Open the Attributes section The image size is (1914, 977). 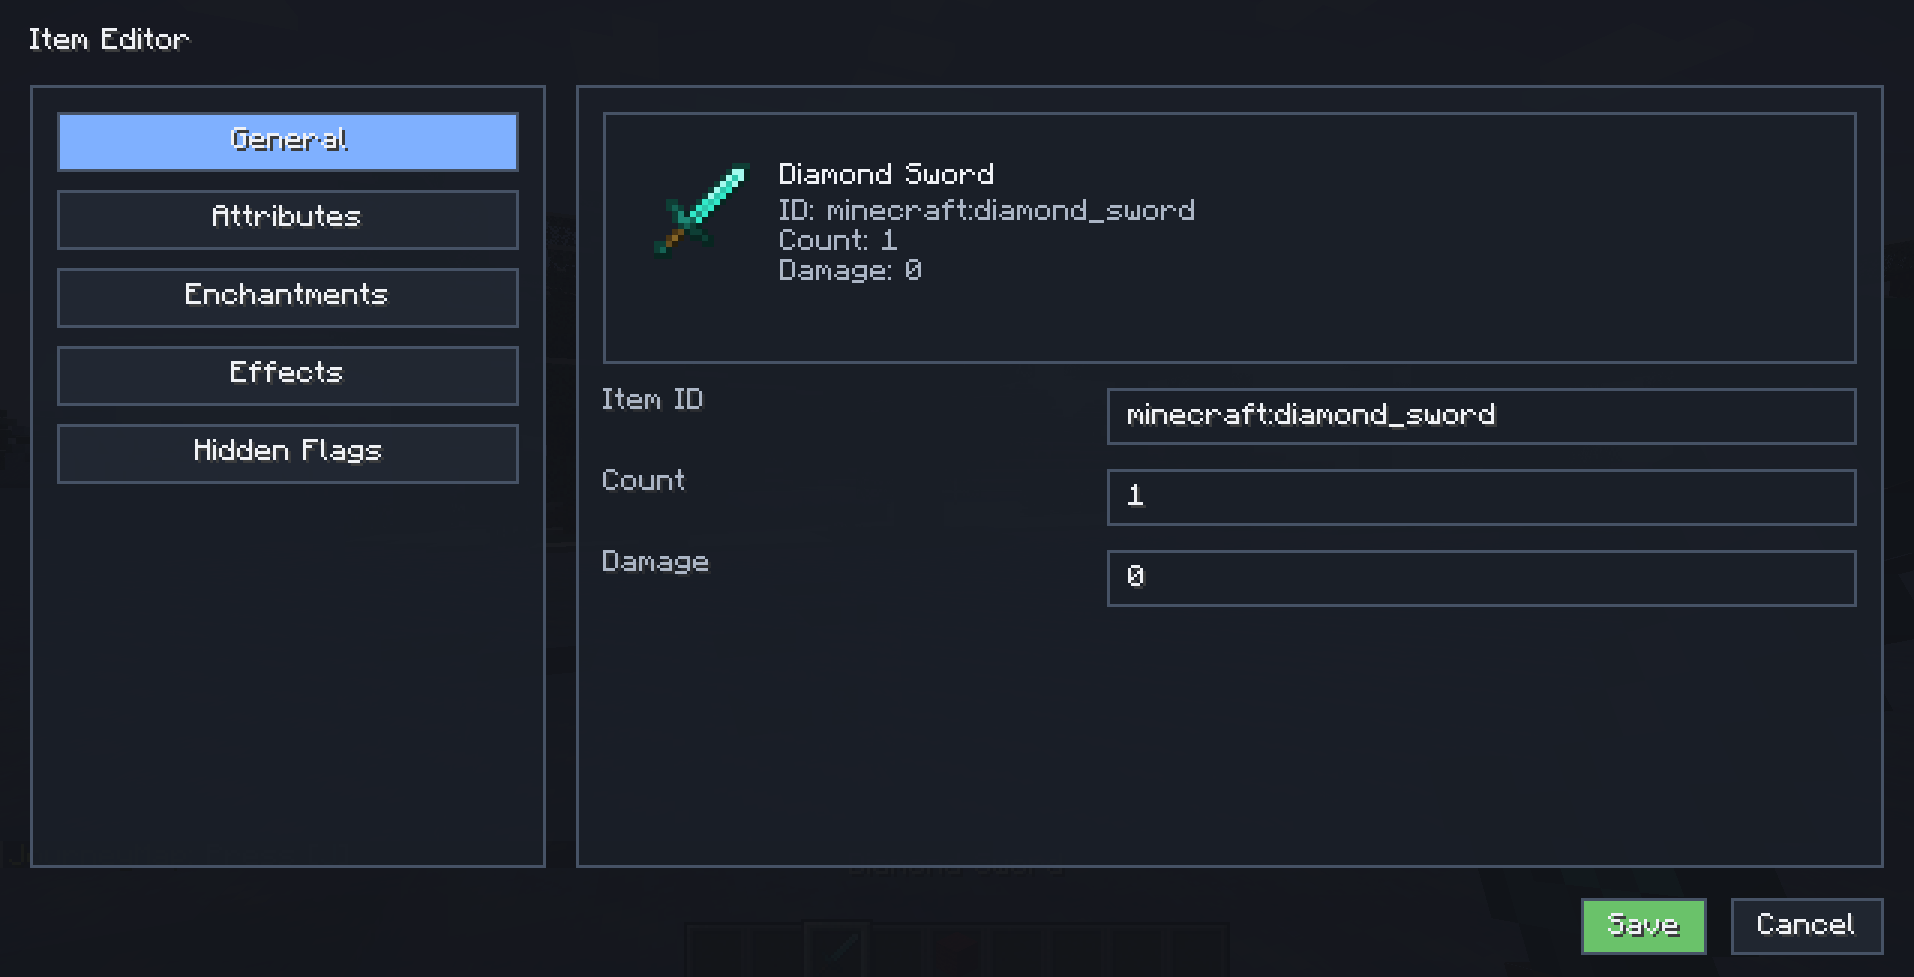tap(288, 219)
